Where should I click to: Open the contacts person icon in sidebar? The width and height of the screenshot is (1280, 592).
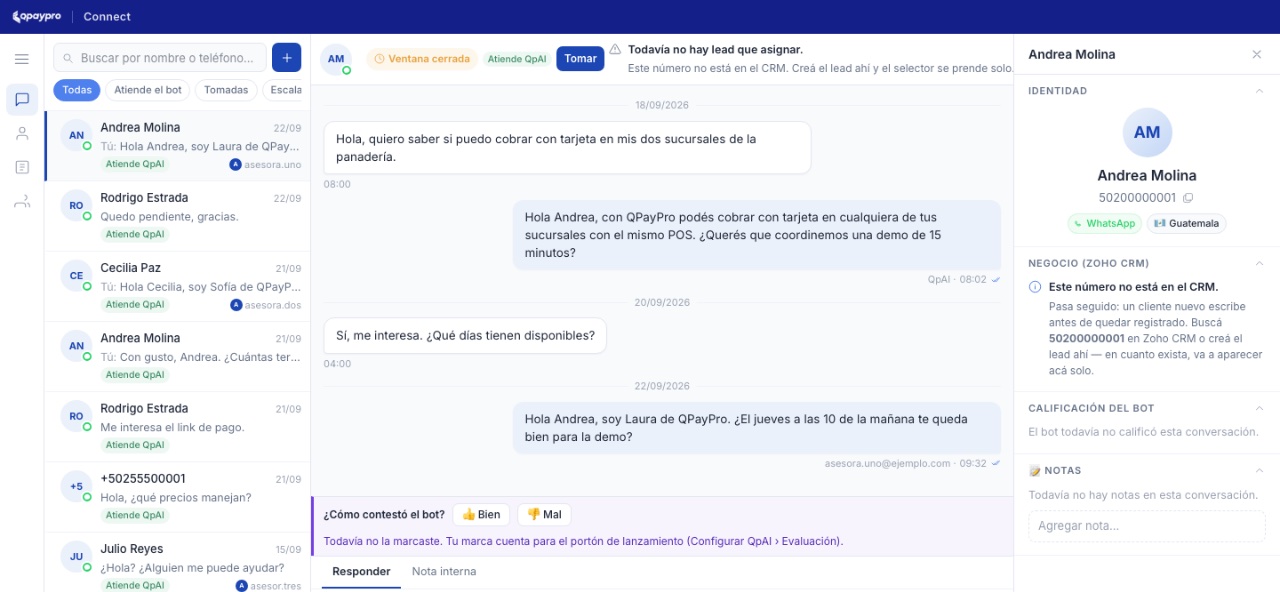[22, 133]
